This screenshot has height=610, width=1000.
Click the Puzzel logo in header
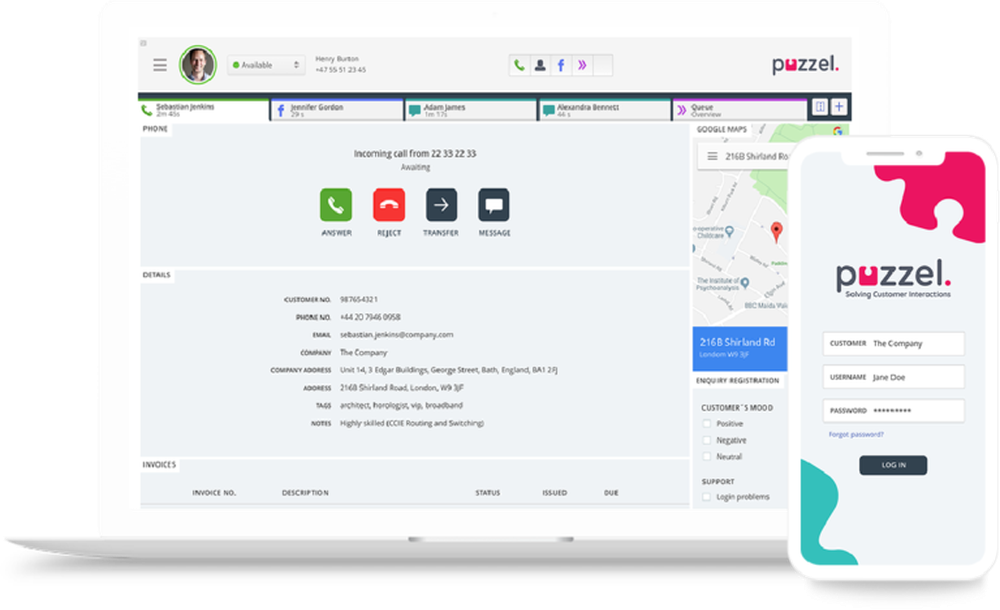tap(805, 64)
